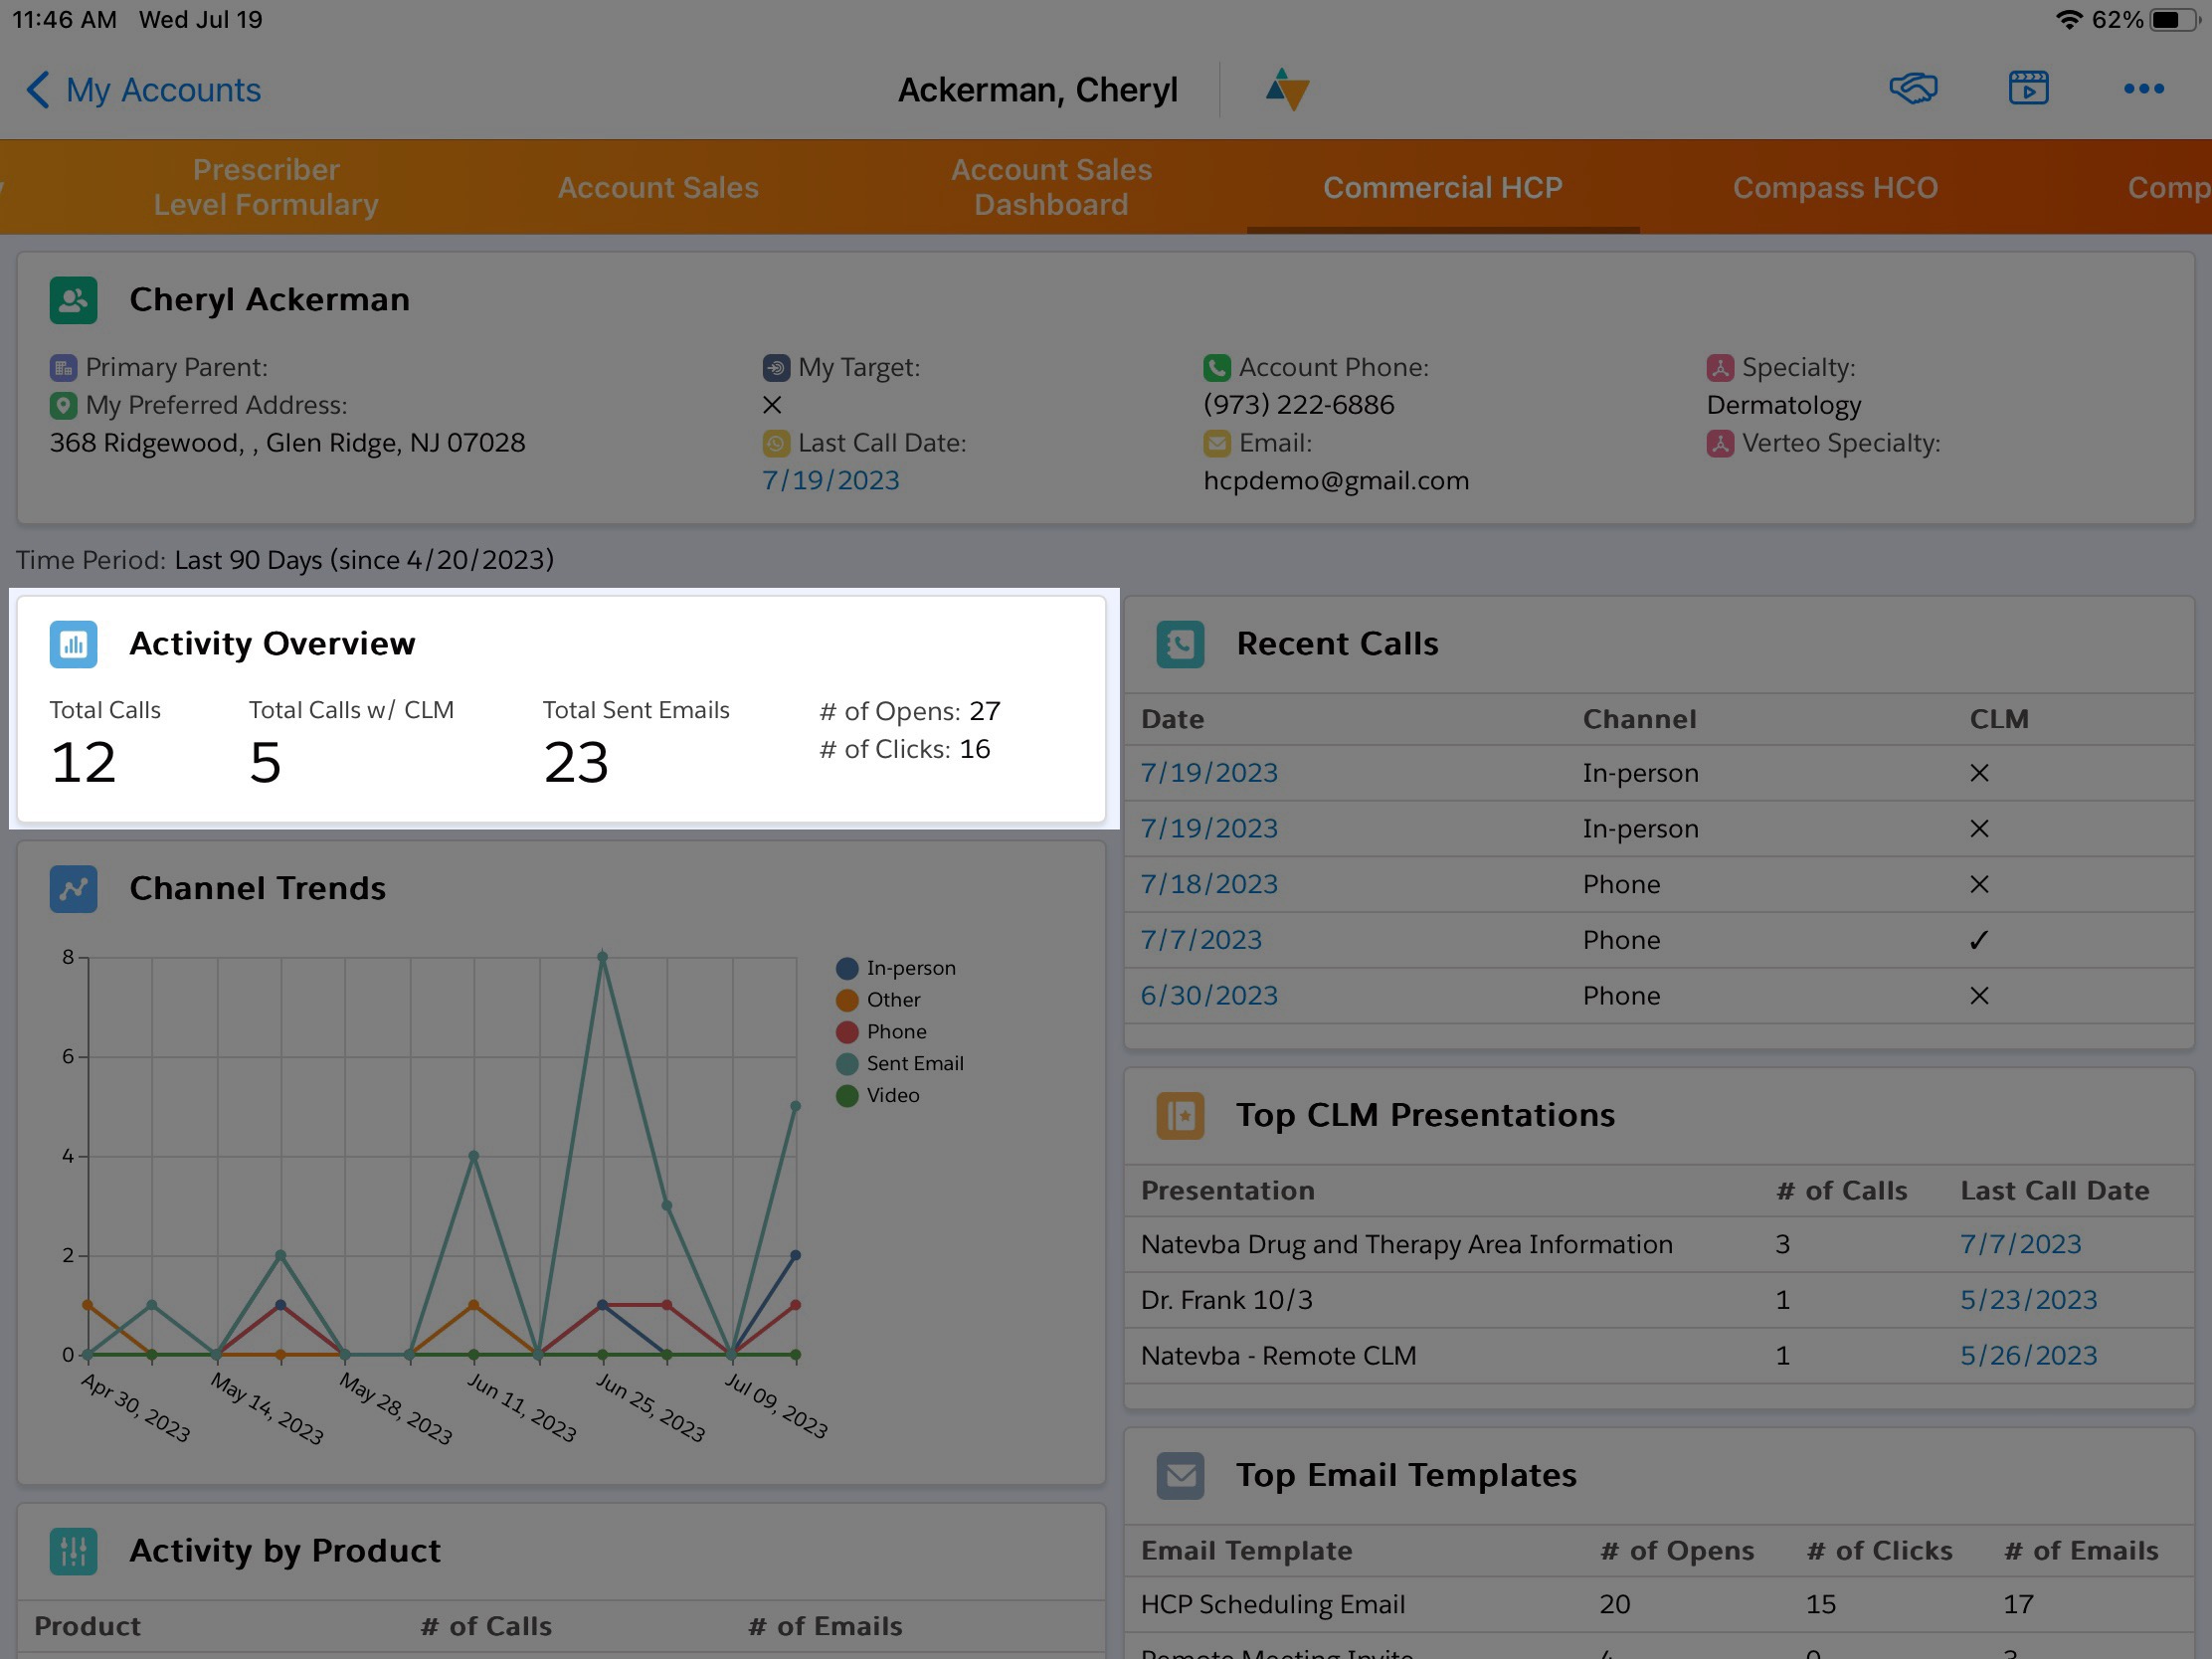Go back to My Accounts
The height and width of the screenshot is (1659, 2212).
click(x=143, y=90)
